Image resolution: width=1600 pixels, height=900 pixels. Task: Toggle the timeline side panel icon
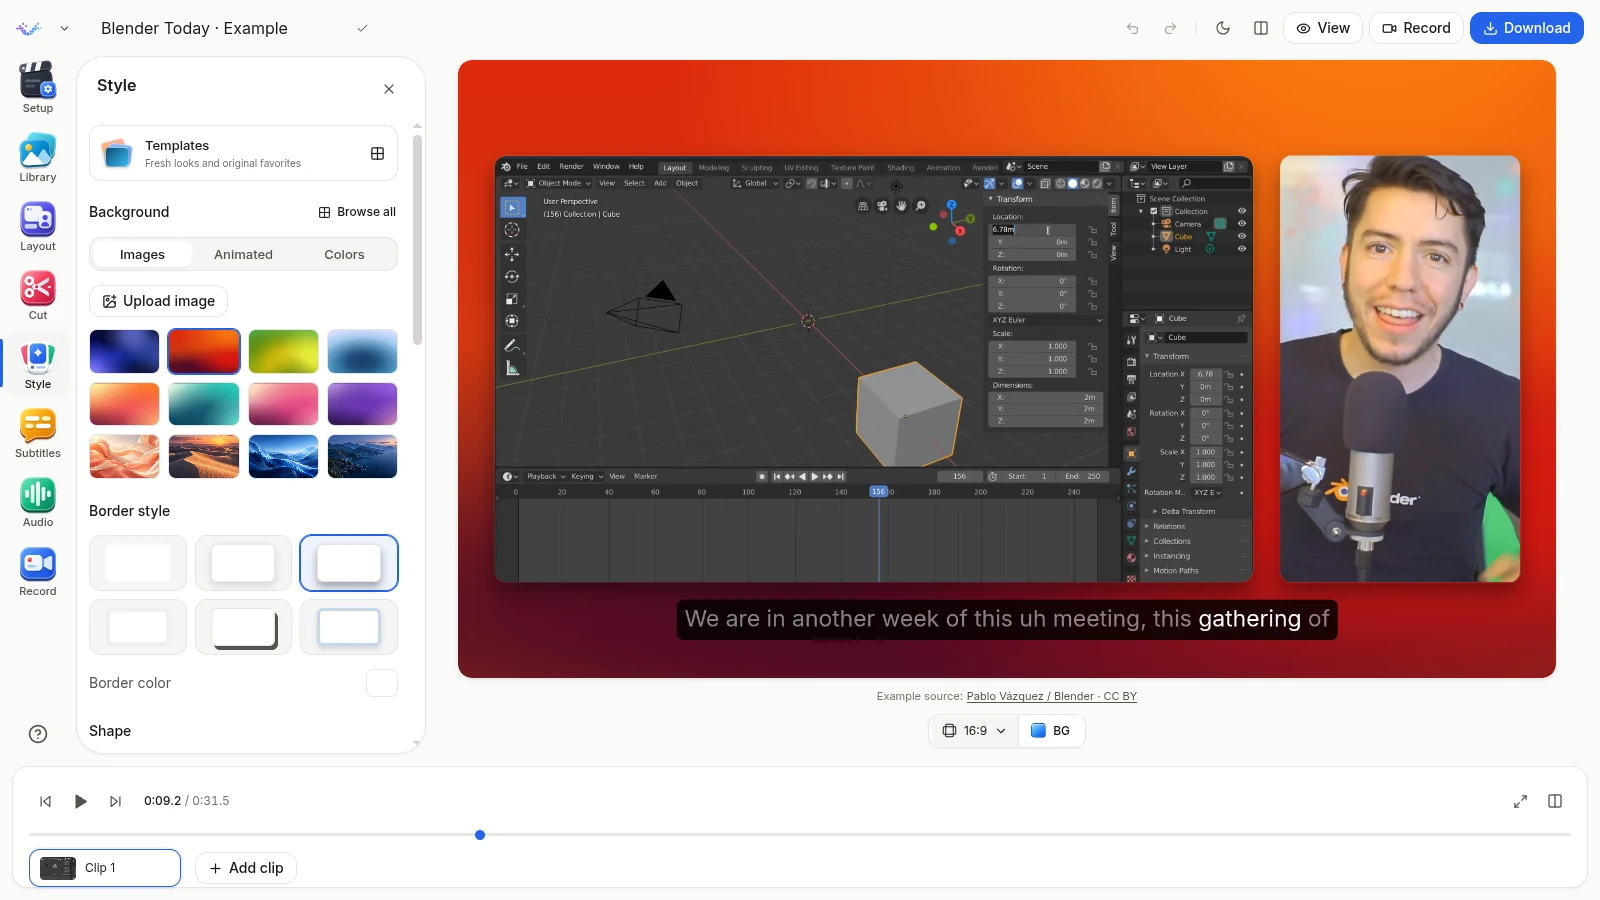tap(1555, 801)
